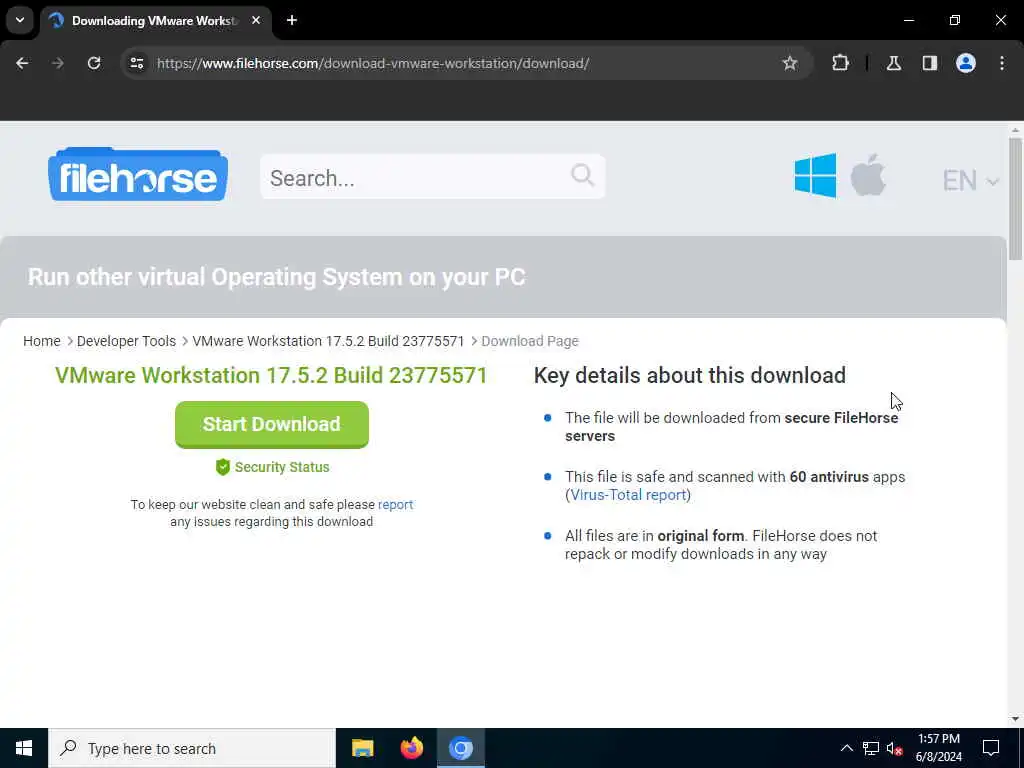Switch to Windows software via Windows logo

pos(815,175)
